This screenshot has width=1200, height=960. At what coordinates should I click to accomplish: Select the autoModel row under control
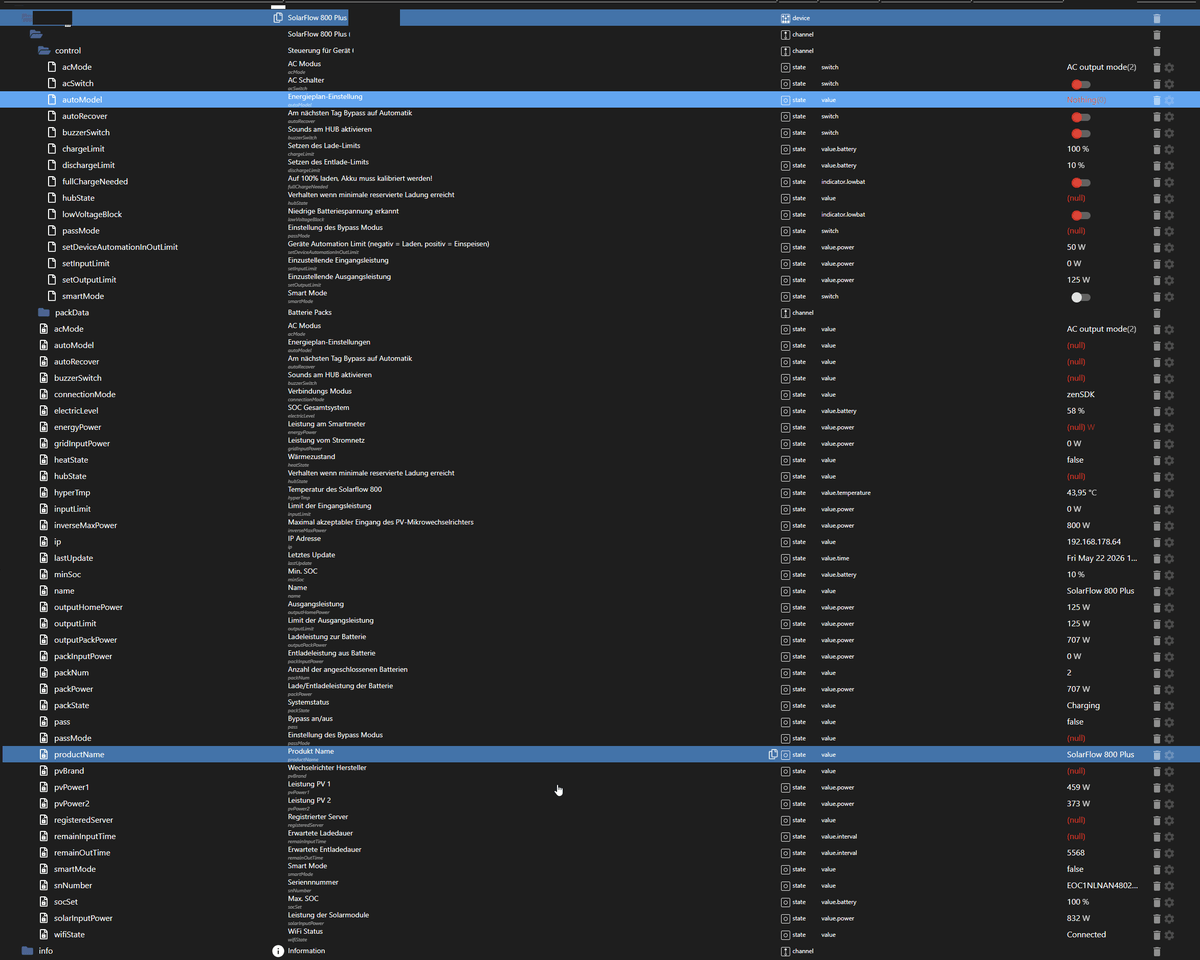600,100
